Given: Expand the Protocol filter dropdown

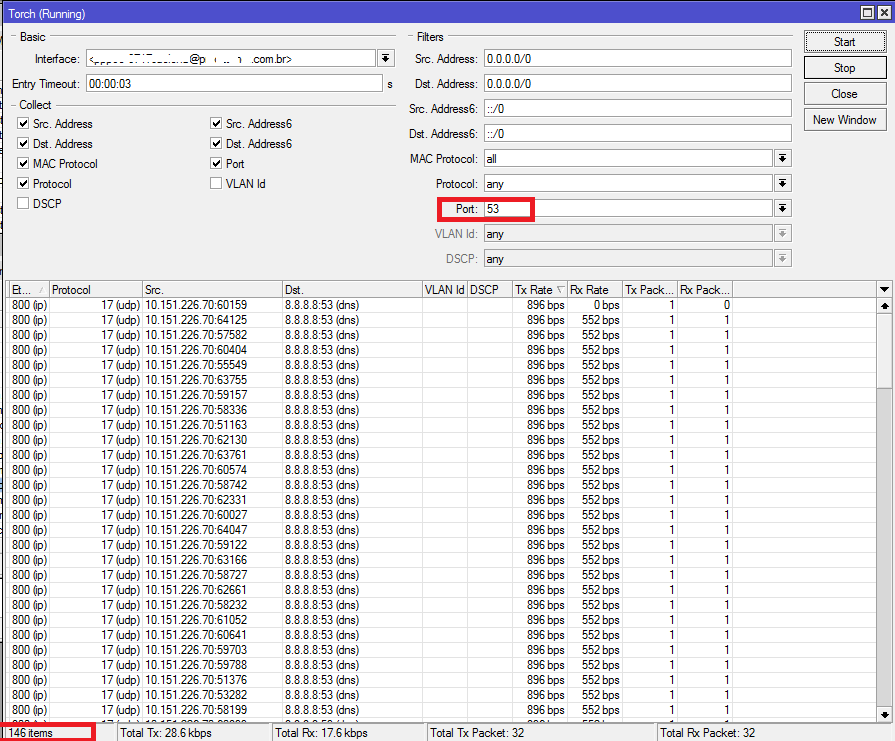Looking at the screenshot, I should [x=783, y=184].
